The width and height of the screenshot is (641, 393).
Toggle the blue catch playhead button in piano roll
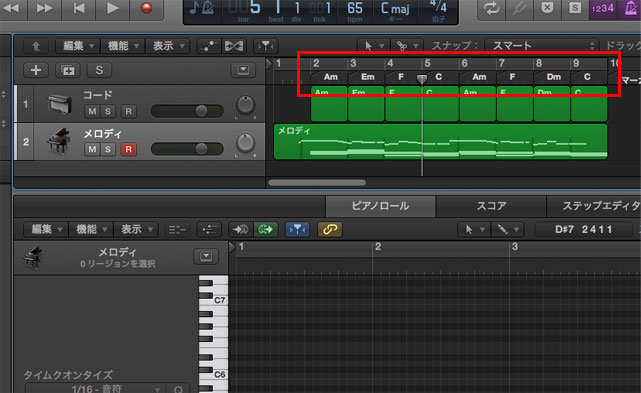pyautogui.click(x=297, y=230)
